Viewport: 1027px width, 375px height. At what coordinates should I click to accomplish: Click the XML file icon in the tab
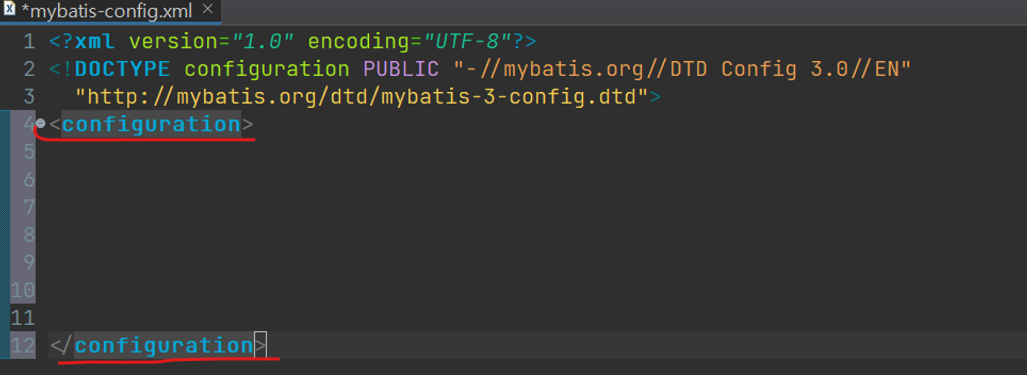point(10,10)
